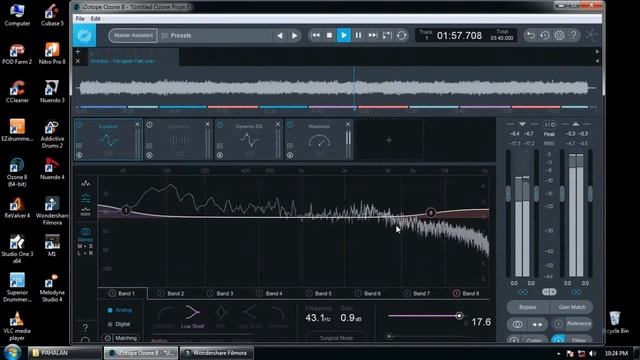Toggle the mono sum circles icon
The height and width of the screenshot is (360, 640).
517,324
